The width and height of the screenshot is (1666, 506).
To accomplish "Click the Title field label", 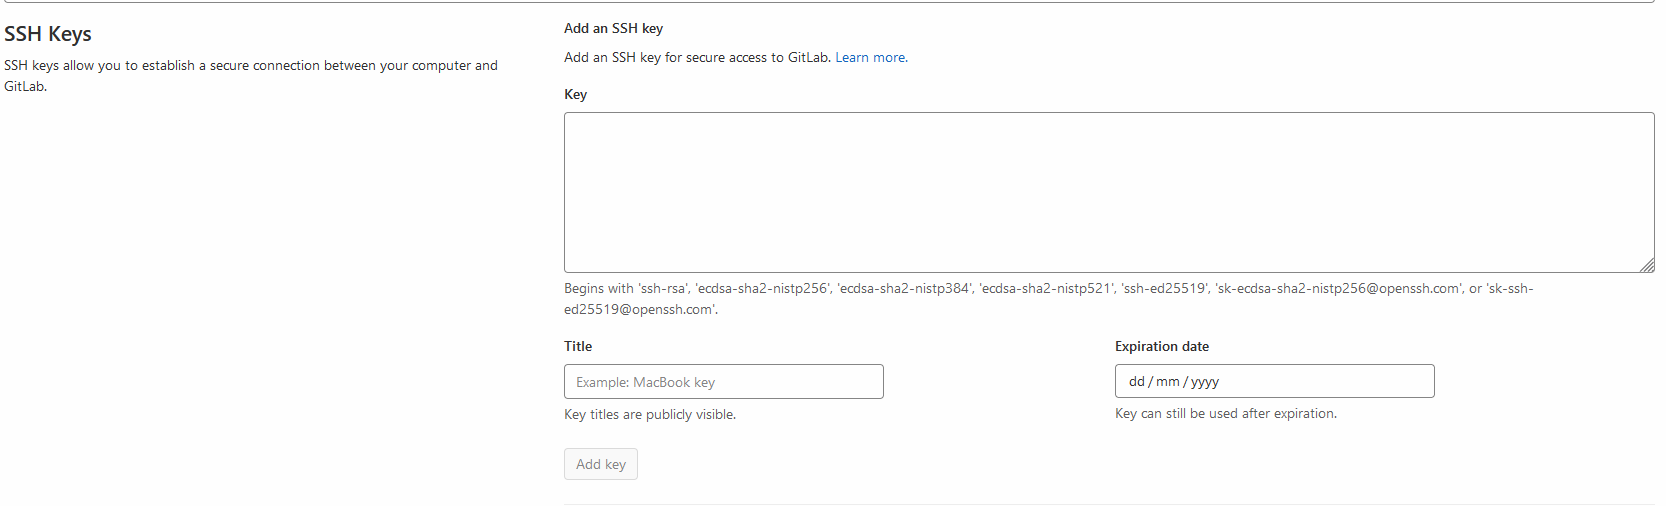I will tap(578, 347).
